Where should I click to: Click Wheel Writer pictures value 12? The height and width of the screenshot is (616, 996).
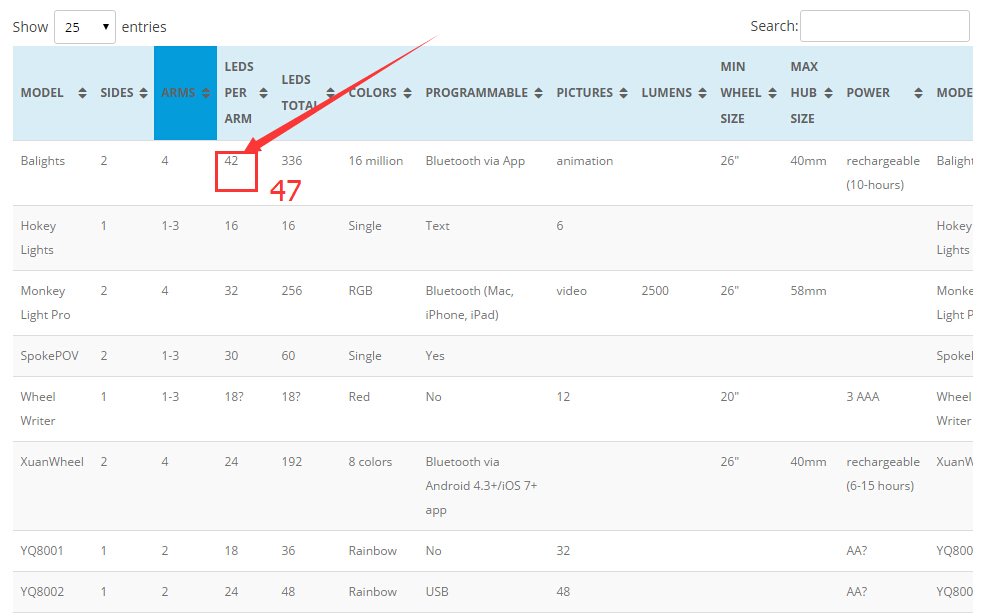[x=563, y=396]
